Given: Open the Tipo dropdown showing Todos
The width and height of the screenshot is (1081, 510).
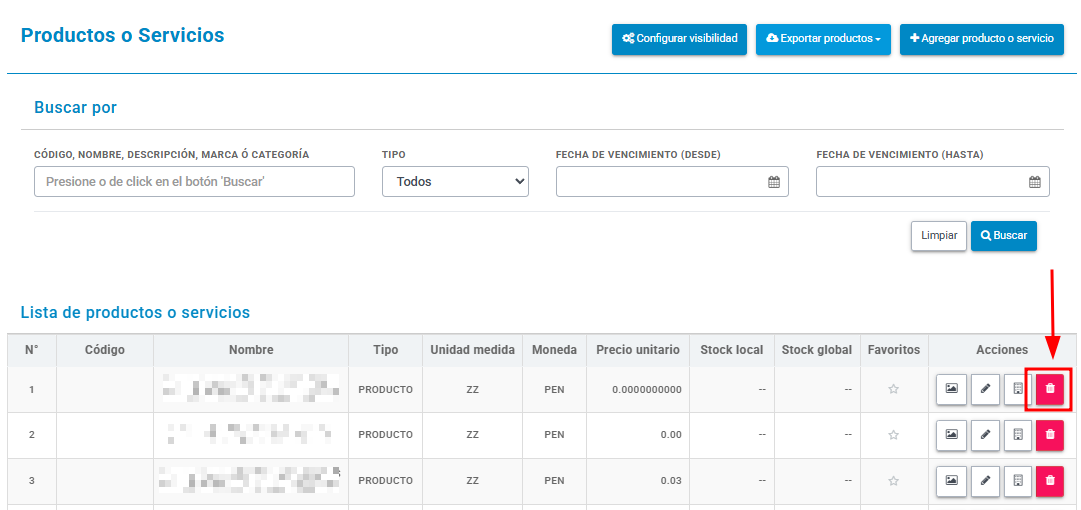Looking at the screenshot, I should coord(455,181).
